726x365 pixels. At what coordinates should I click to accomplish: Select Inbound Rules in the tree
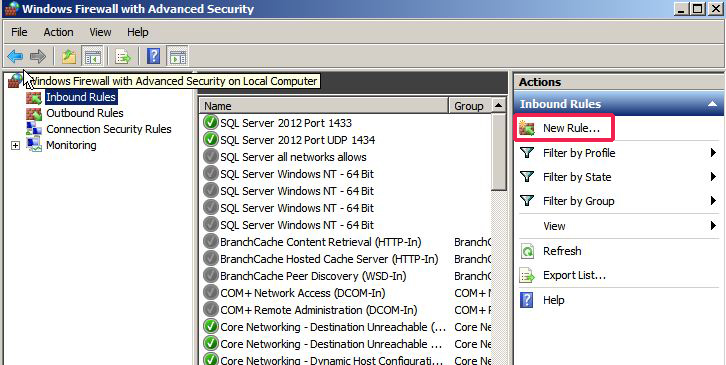click(81, 97)
